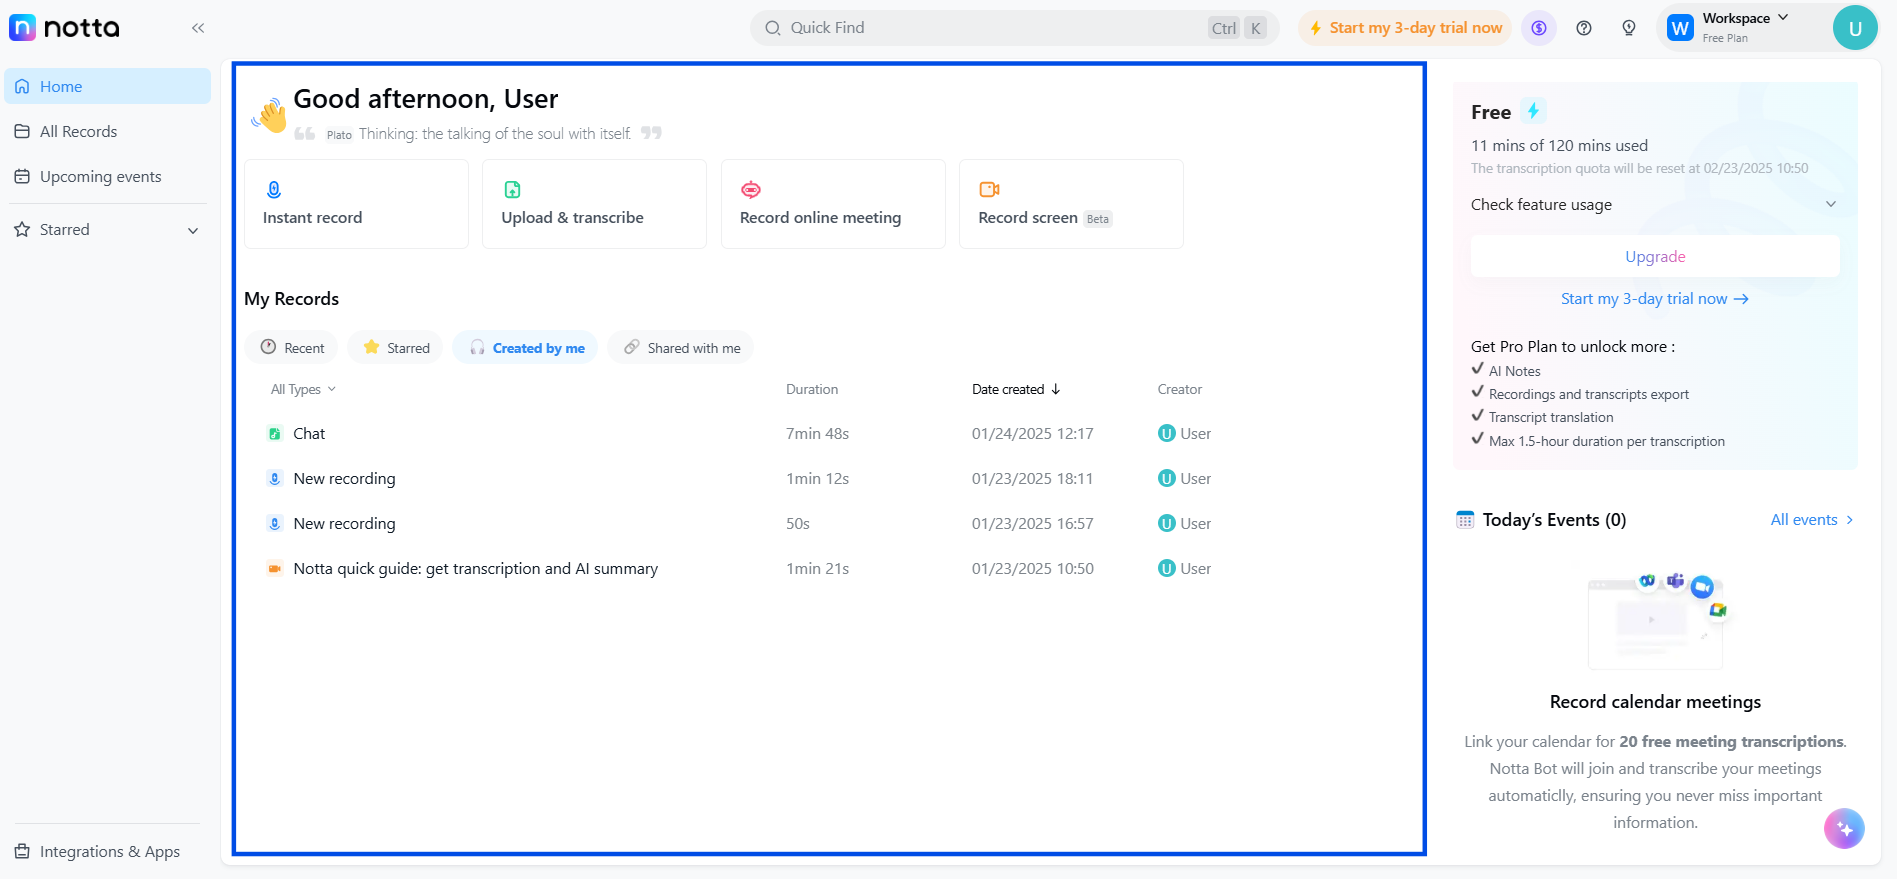Open Upcoming events in the sidebar
The width and height of the screenshot is (1897, 879).
pyautogui.click(x=107, y=176)
